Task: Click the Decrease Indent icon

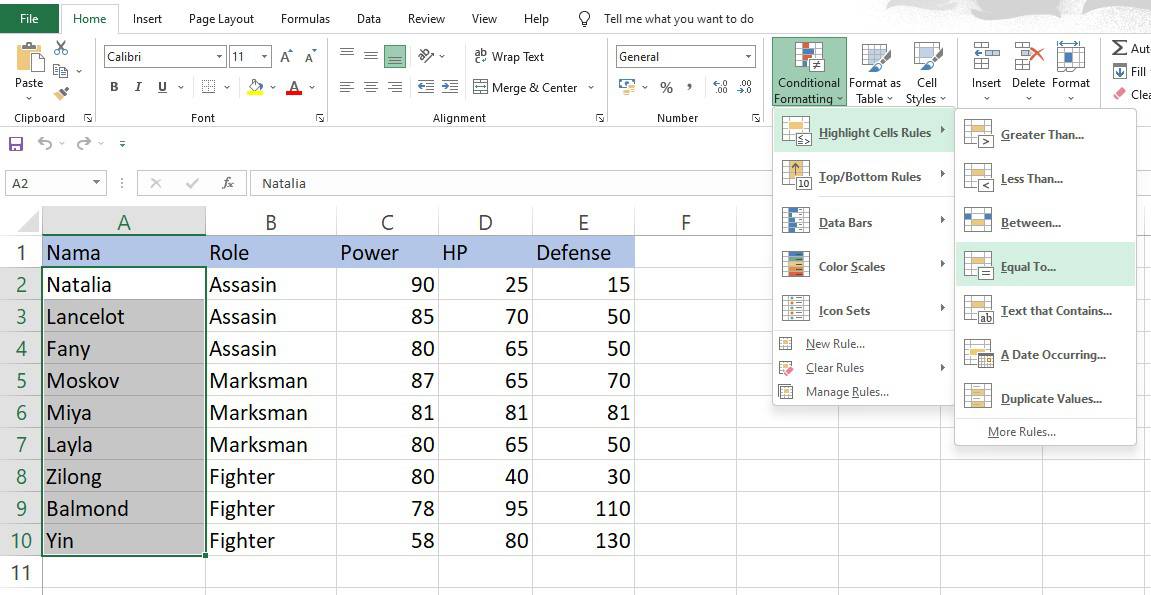Action: tap(426, 87)
